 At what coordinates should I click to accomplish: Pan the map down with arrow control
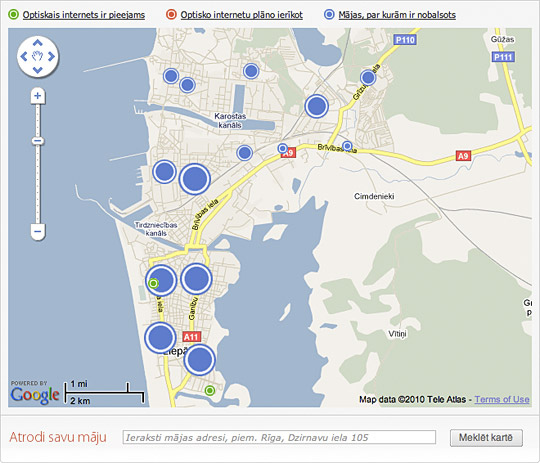coord(38,70)
